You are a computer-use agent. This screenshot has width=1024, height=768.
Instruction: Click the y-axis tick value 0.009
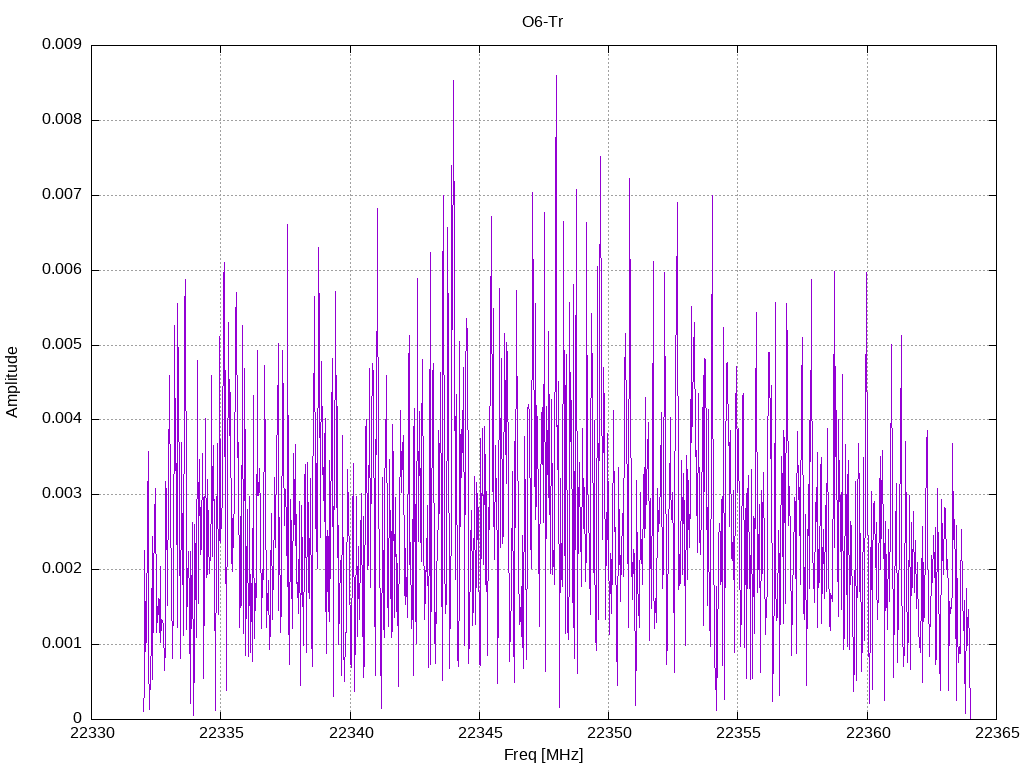tap(62, 44)
